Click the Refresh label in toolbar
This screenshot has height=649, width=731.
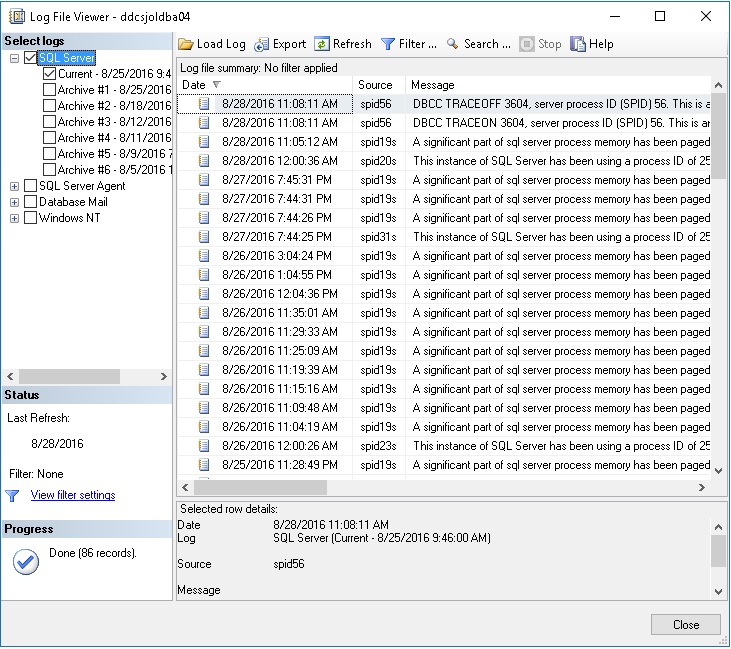pyautogui.click(x=352, y=44)
